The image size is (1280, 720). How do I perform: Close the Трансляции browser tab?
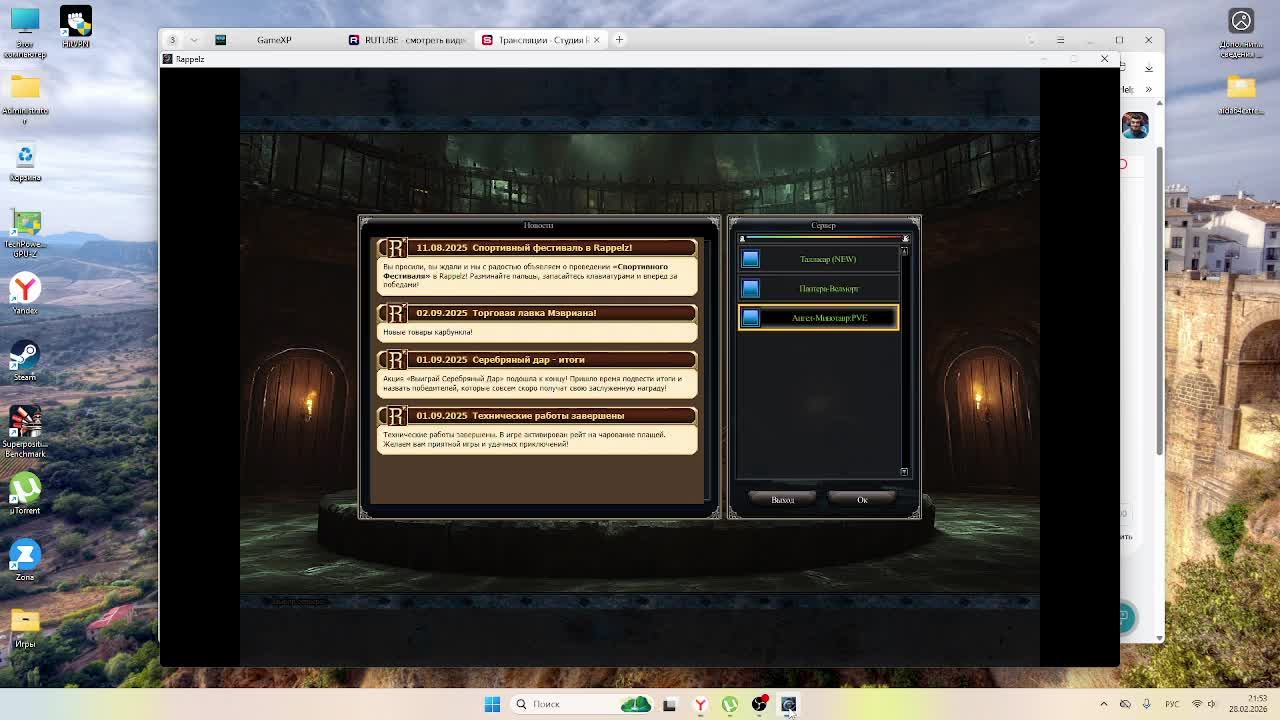click(x=597, y=40)
